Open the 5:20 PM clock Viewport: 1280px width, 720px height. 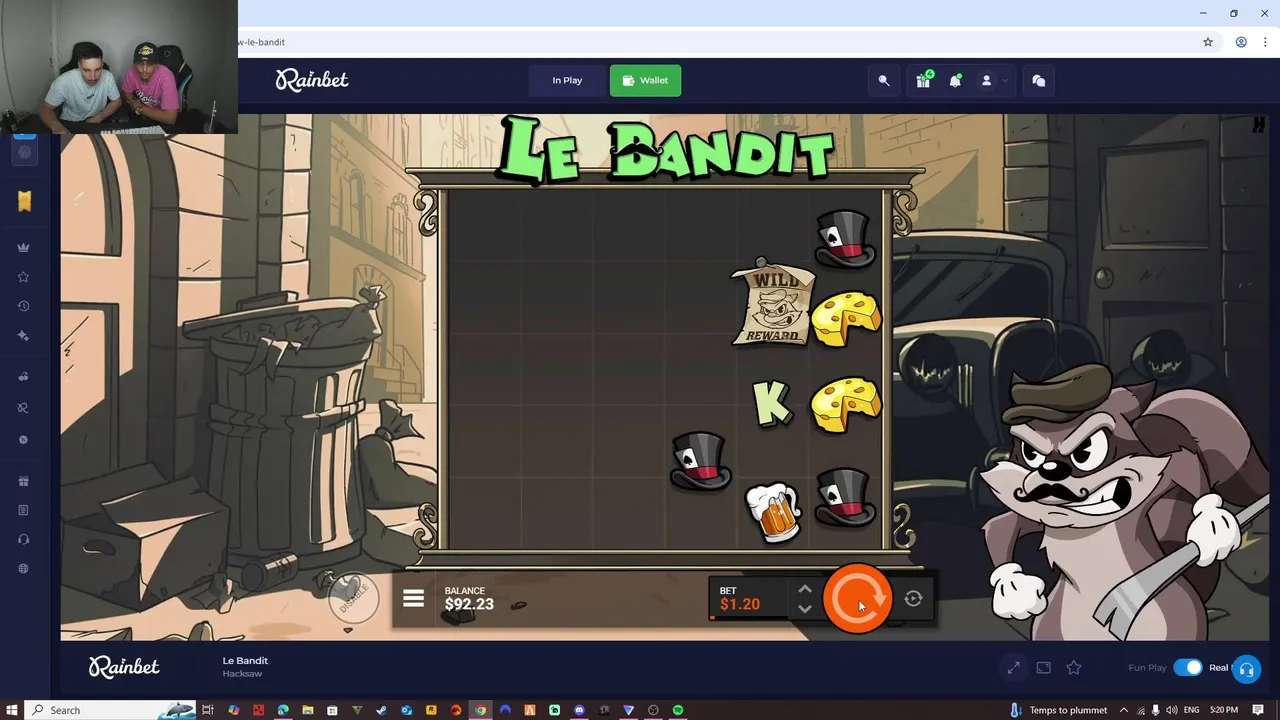pyautogui.click(x=1224, y=710)
